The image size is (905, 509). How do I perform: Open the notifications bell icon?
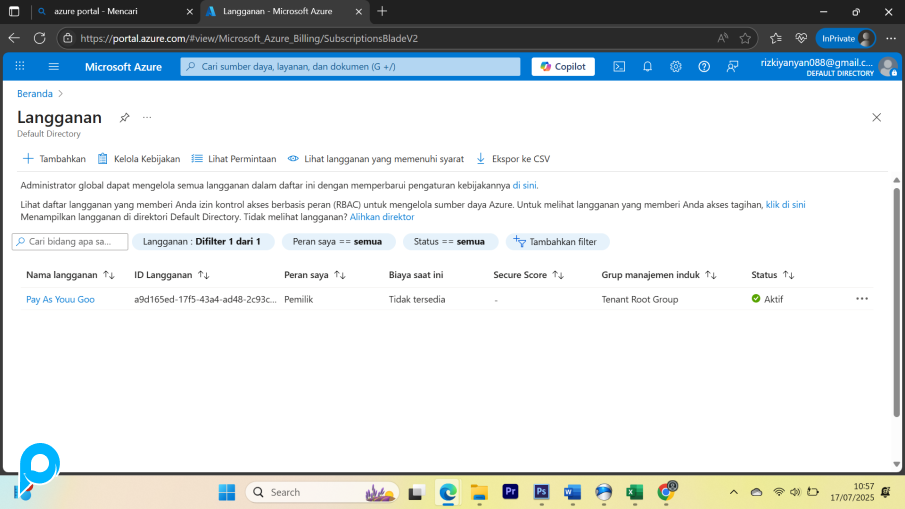[x=647, y=67]
